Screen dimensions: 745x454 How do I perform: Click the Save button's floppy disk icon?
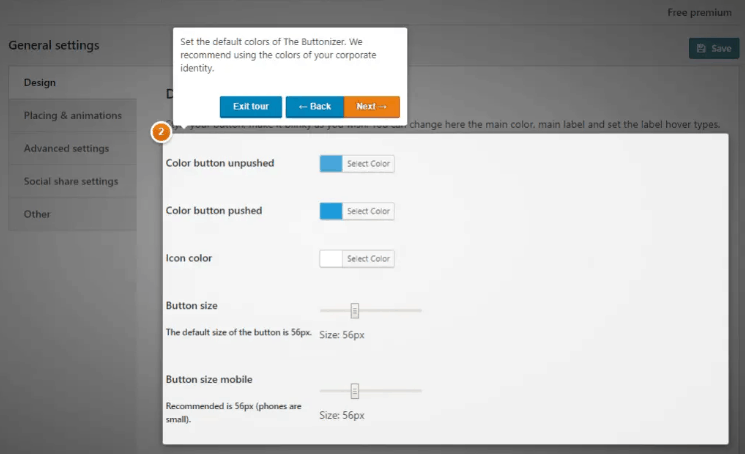click(x=701, y=48)
